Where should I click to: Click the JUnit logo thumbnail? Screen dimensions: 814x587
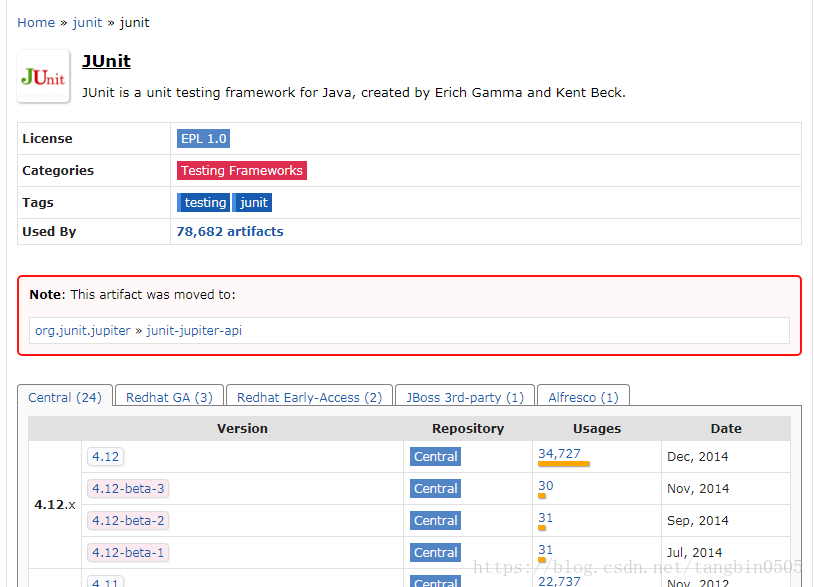pos(44,77)
